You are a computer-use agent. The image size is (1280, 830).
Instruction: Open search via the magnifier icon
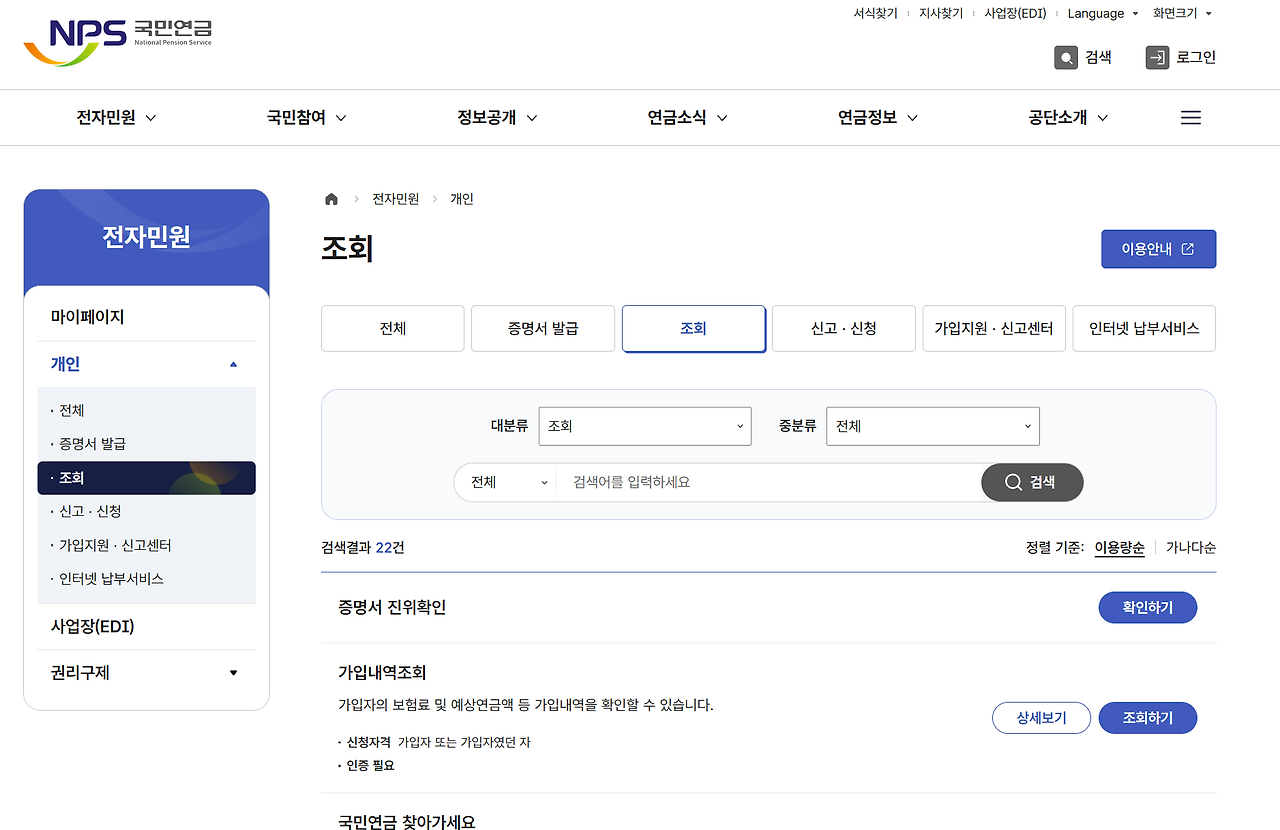[x=1066, y=57]
